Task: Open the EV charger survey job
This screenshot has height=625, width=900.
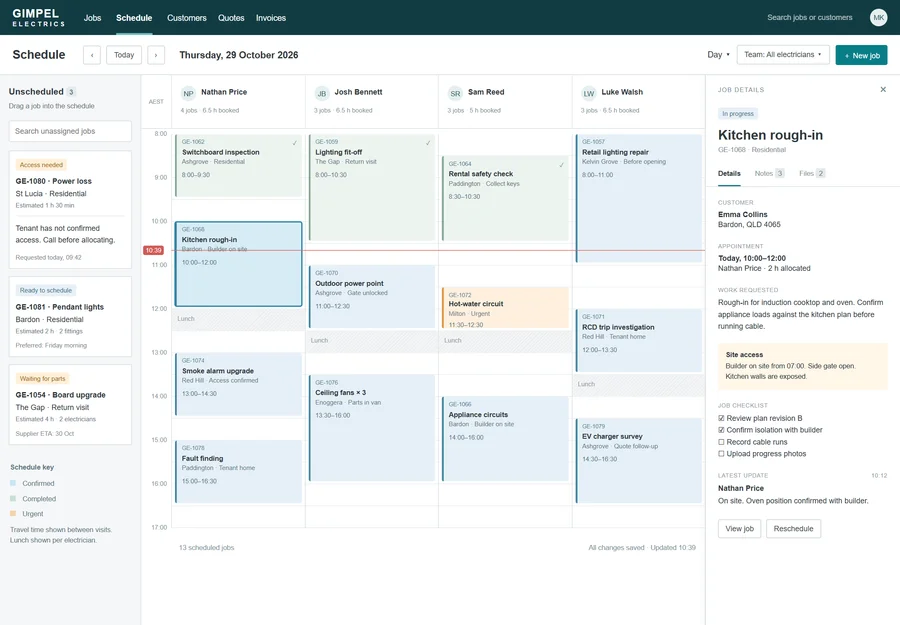Action: coord(638,460)
